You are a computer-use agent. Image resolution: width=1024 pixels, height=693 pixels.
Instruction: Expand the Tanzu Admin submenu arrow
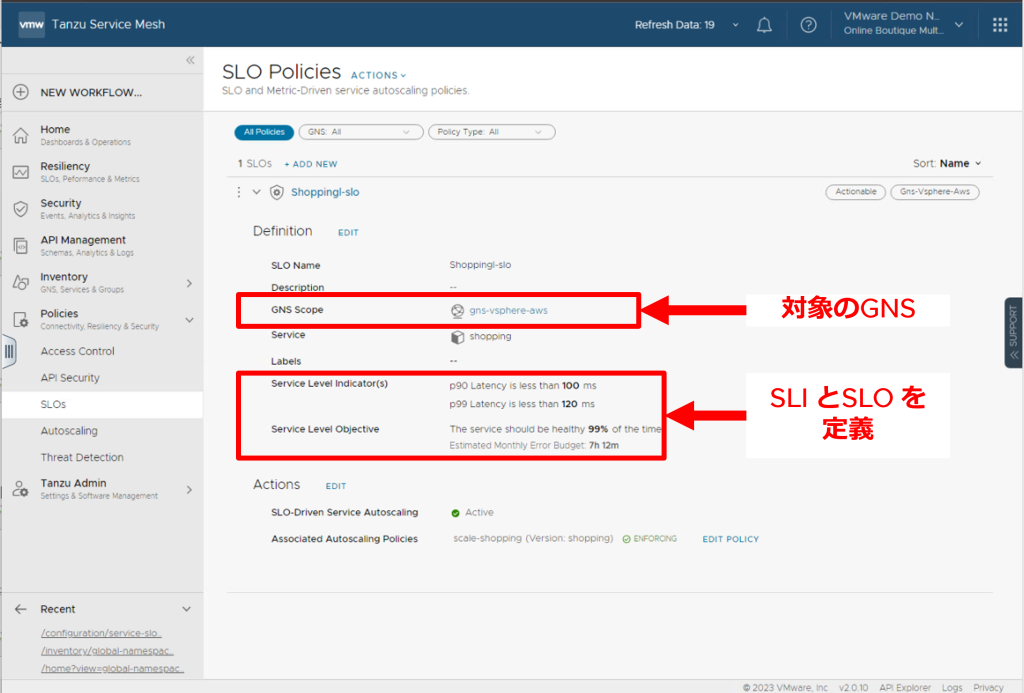pyautogui.click(x=189, y=489)
